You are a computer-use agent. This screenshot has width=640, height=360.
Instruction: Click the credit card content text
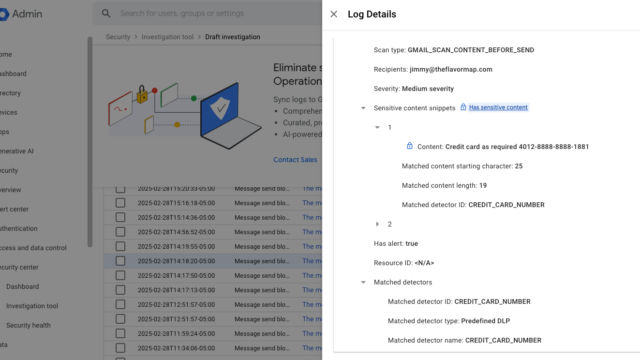[x=517, y=147]
